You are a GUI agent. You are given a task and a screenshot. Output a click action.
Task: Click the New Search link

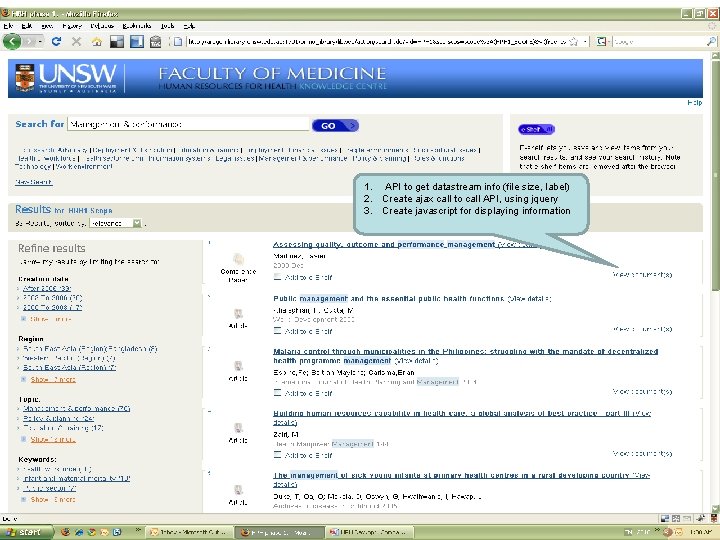tap(34, 182)
